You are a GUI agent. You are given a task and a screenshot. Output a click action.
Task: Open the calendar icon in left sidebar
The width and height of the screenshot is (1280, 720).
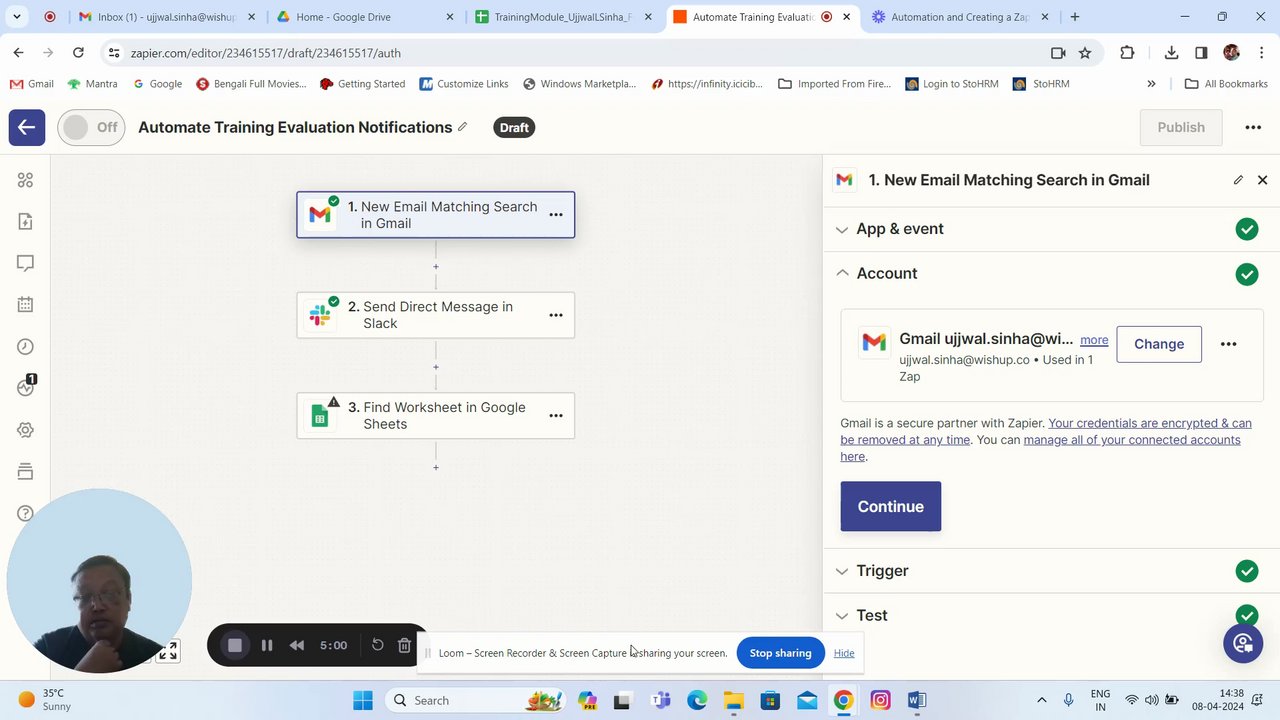click(x=26, y=305)
